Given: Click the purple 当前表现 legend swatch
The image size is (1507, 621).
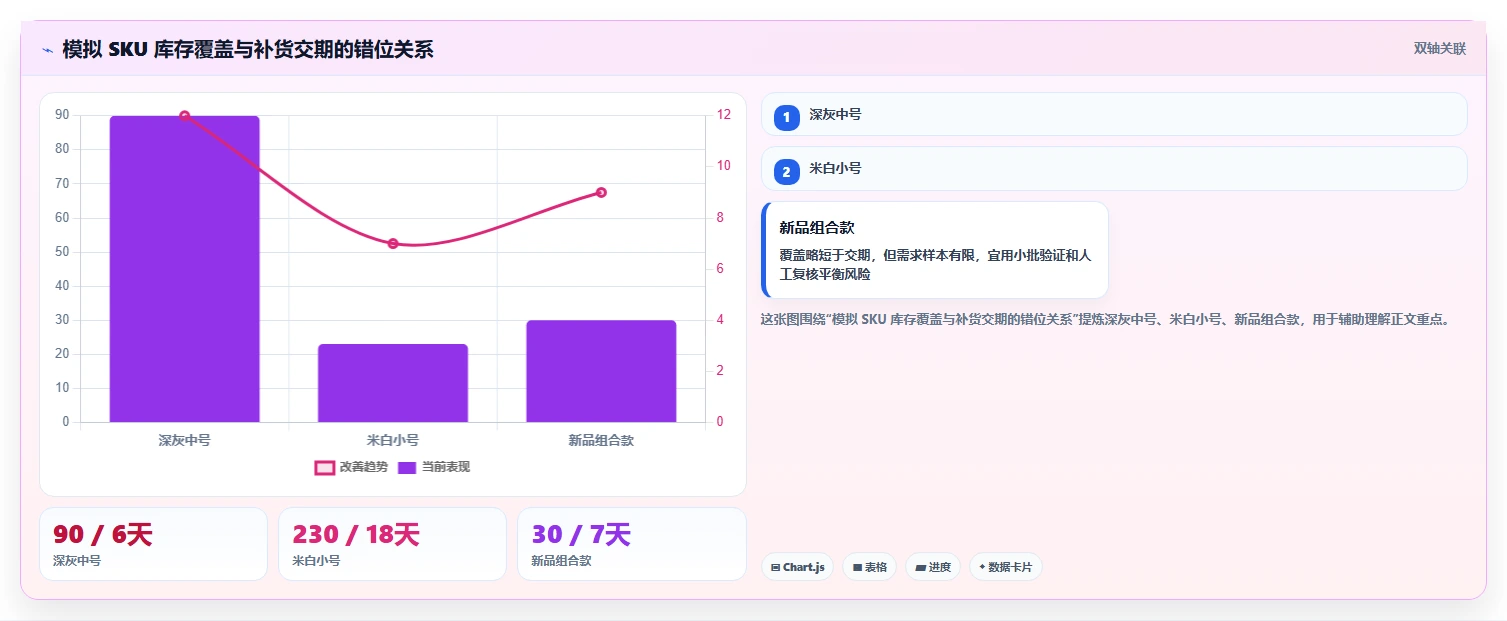Looking at the screenshot, I should pyautogui.click(x=407, y=467).
